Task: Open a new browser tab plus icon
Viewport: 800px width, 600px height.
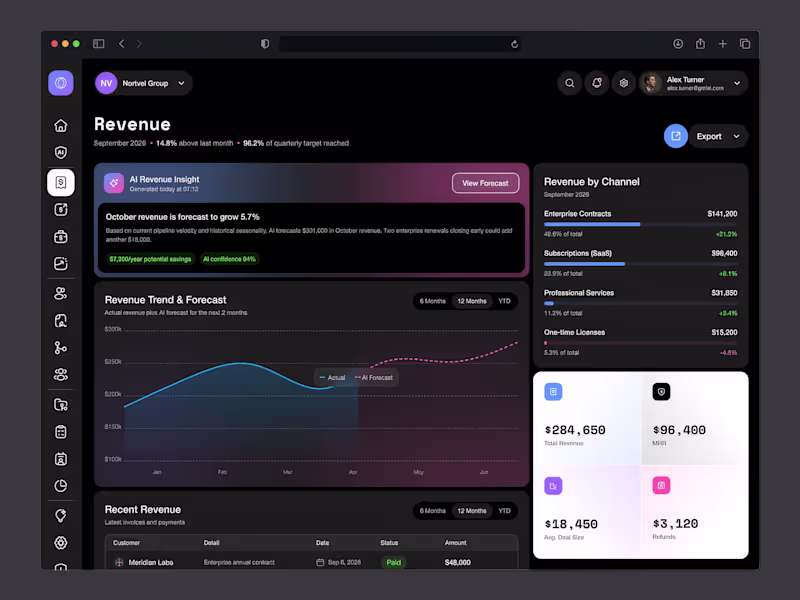Action: (722, 44)
